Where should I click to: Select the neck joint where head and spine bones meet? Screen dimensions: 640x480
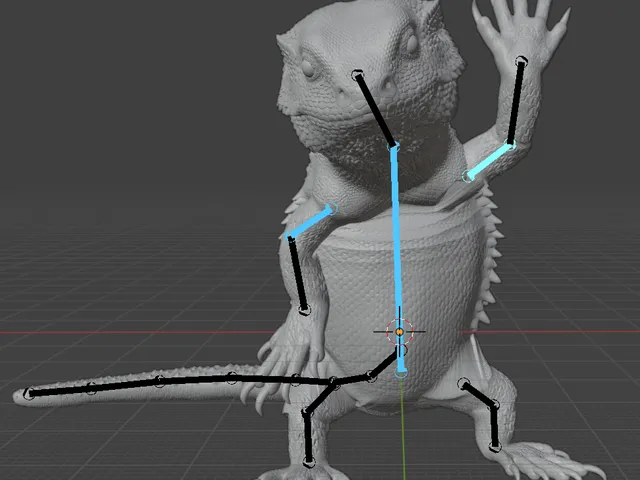[394, 146]
